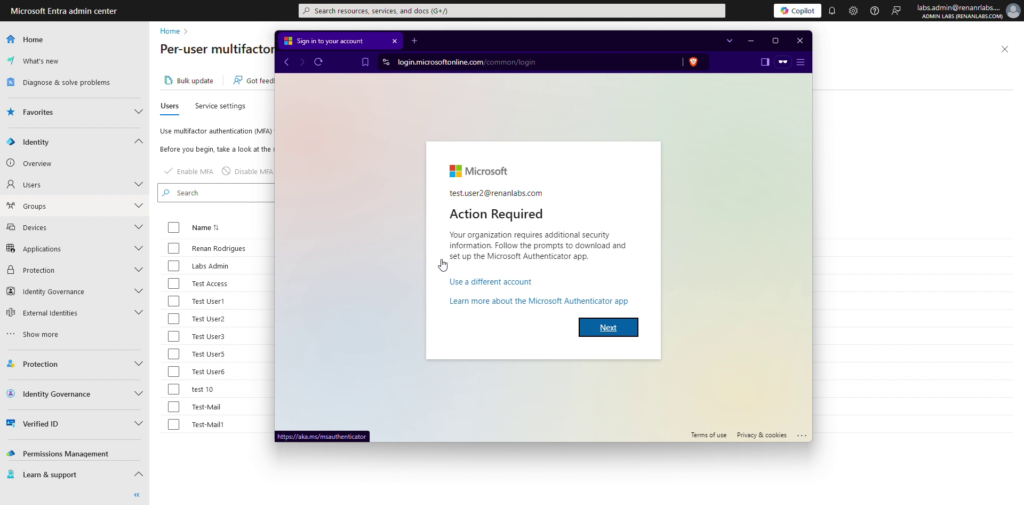The height and width of the screenshot is (505, 1024).
Task: Expand the Users submenu chevron
Action: click(138, 185)
